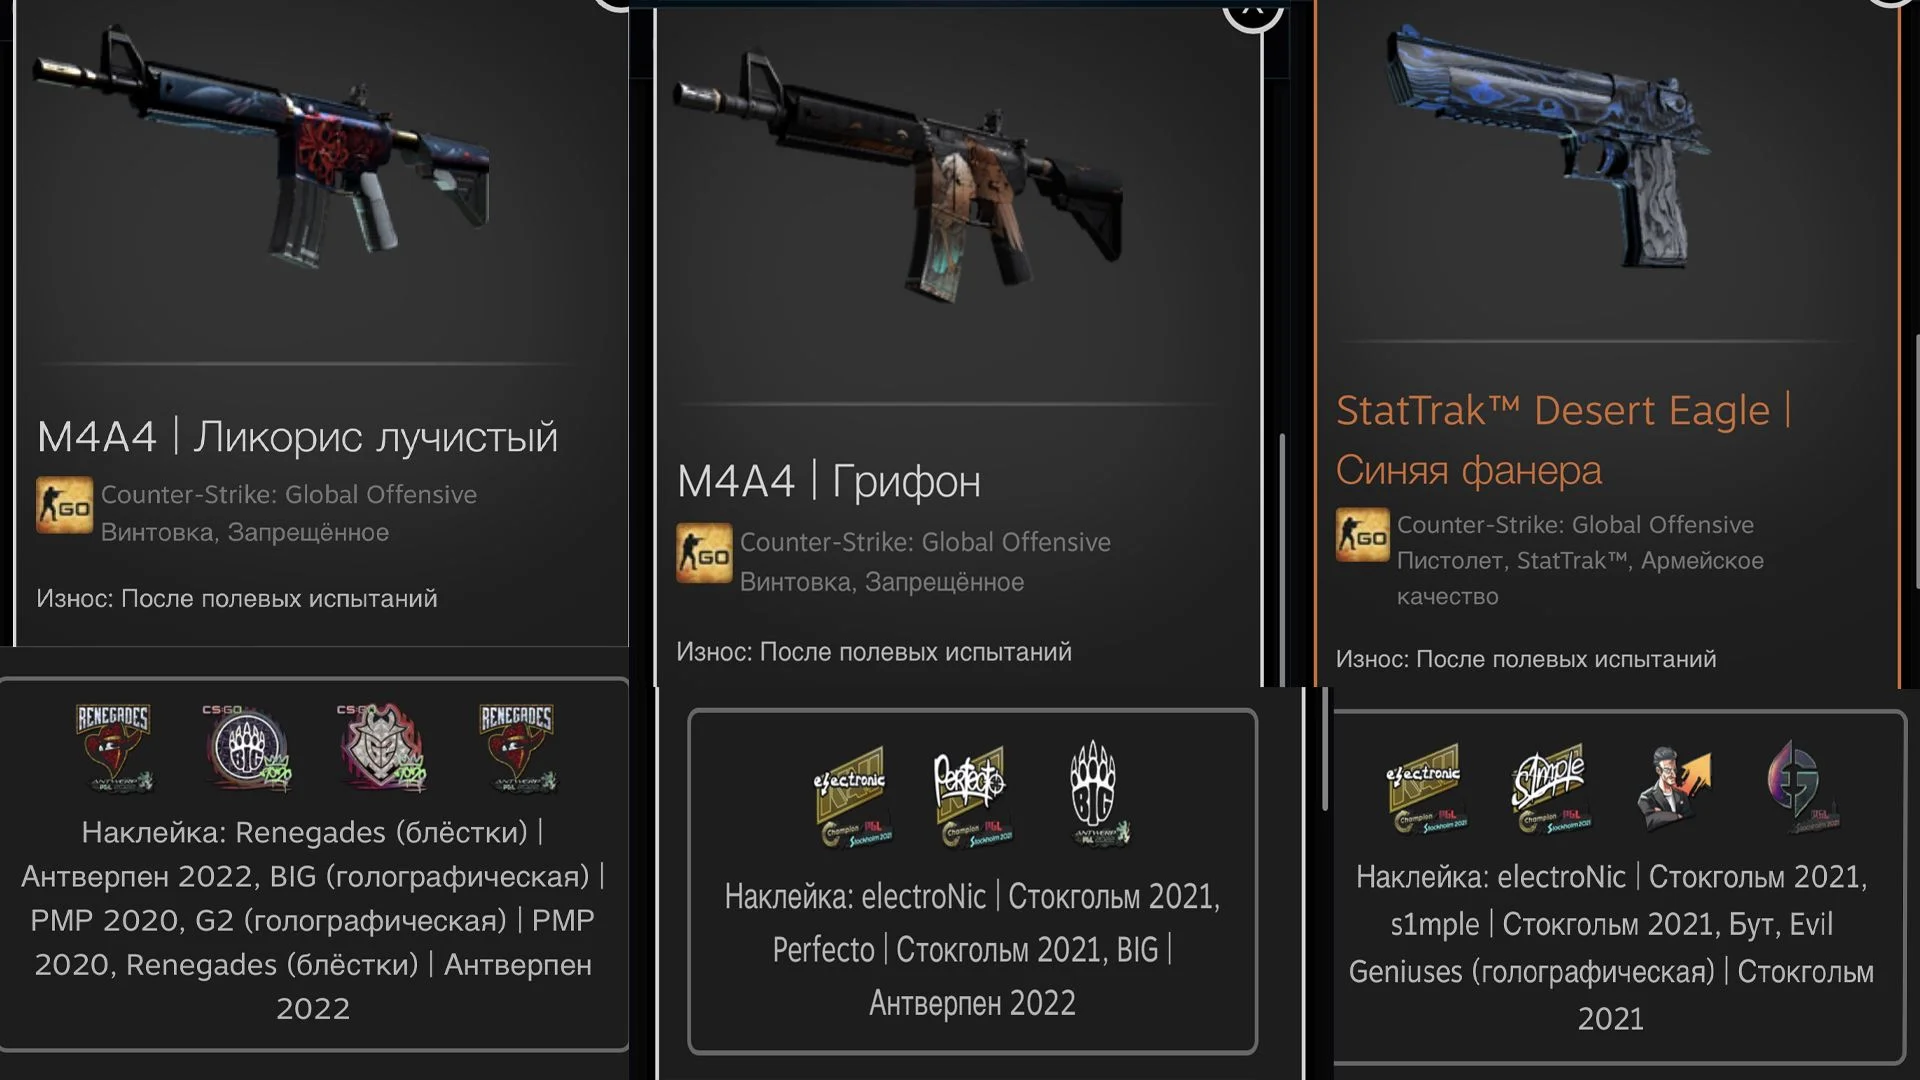Select the Bot character sticker icon

(x=1673, y=788)
